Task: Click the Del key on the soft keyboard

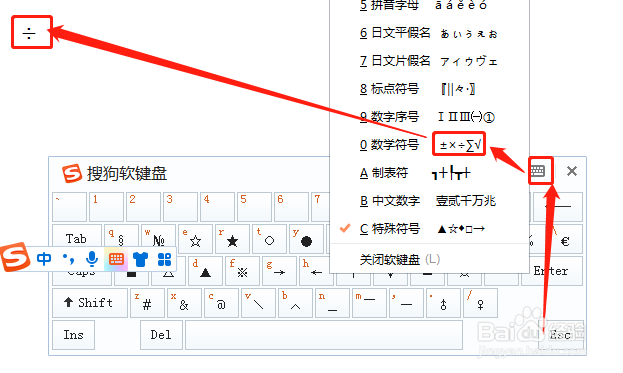Action: (x=161, y=335)
